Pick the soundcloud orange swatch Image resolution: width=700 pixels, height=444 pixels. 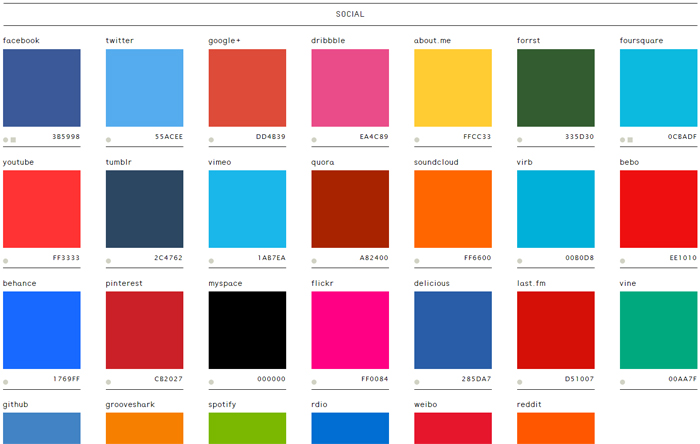click(453, 209)
